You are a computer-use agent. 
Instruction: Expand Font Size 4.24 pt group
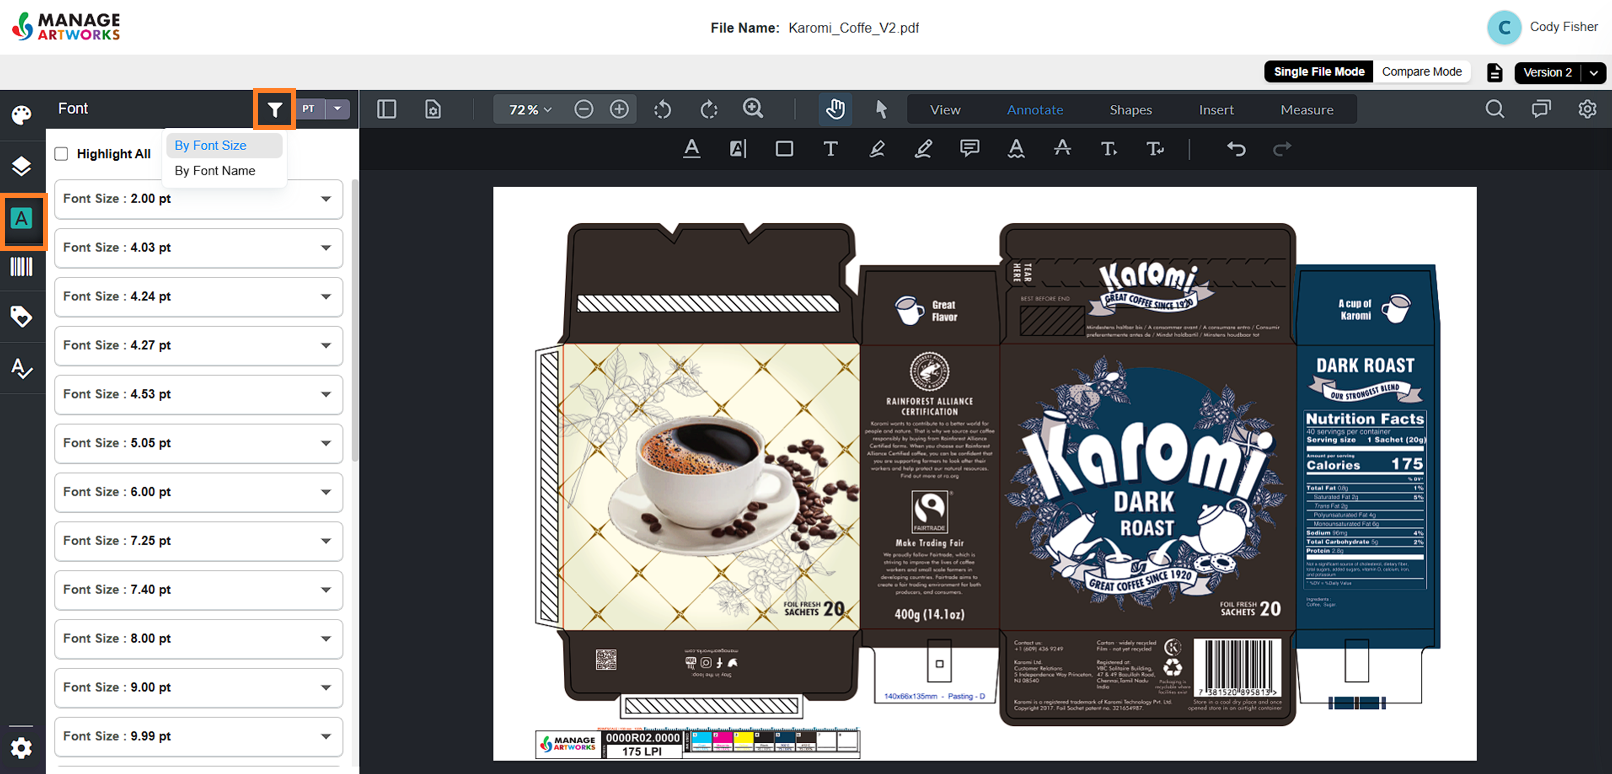click(x=199, y=297)
